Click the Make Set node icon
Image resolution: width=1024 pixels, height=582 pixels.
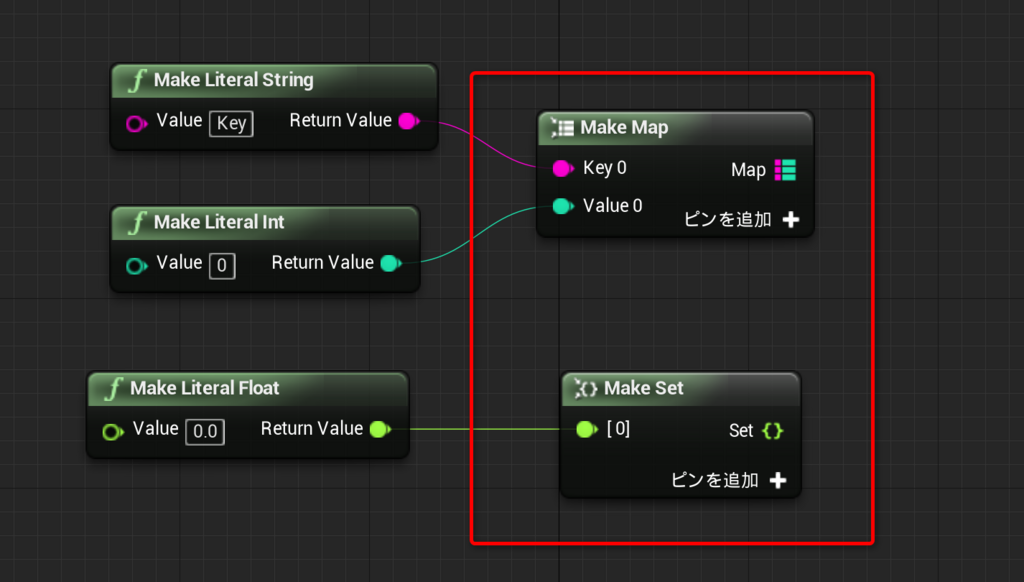tap(585, 389)
